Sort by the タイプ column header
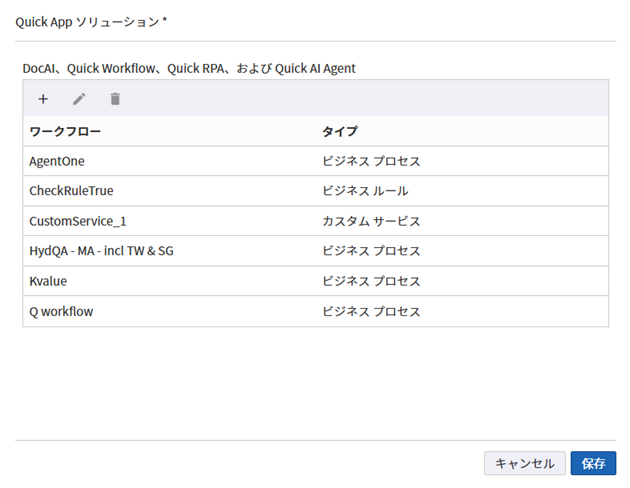The width and height of the screenshot is (630, 488). click(x=340, y=131)
